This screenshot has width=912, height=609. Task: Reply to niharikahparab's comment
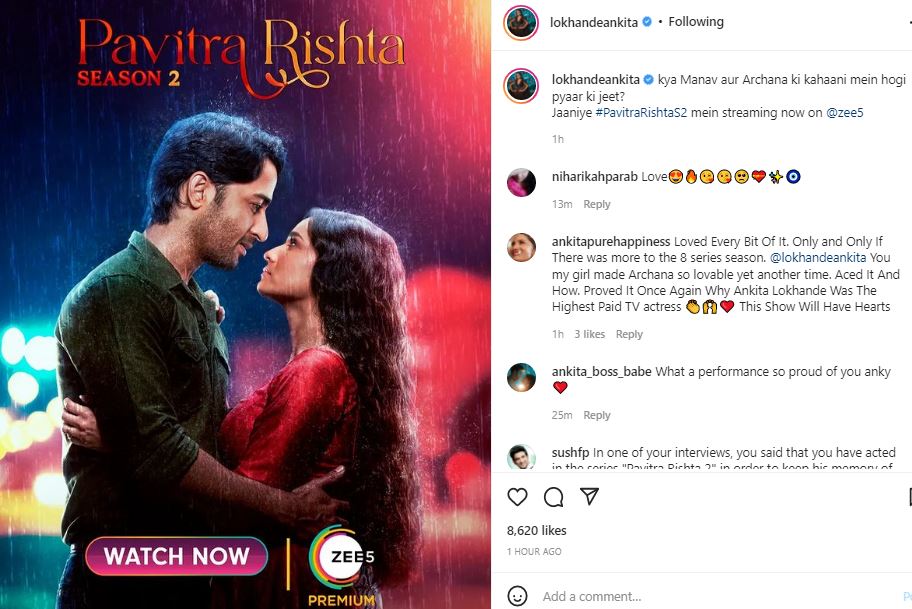tap(597, 204)
